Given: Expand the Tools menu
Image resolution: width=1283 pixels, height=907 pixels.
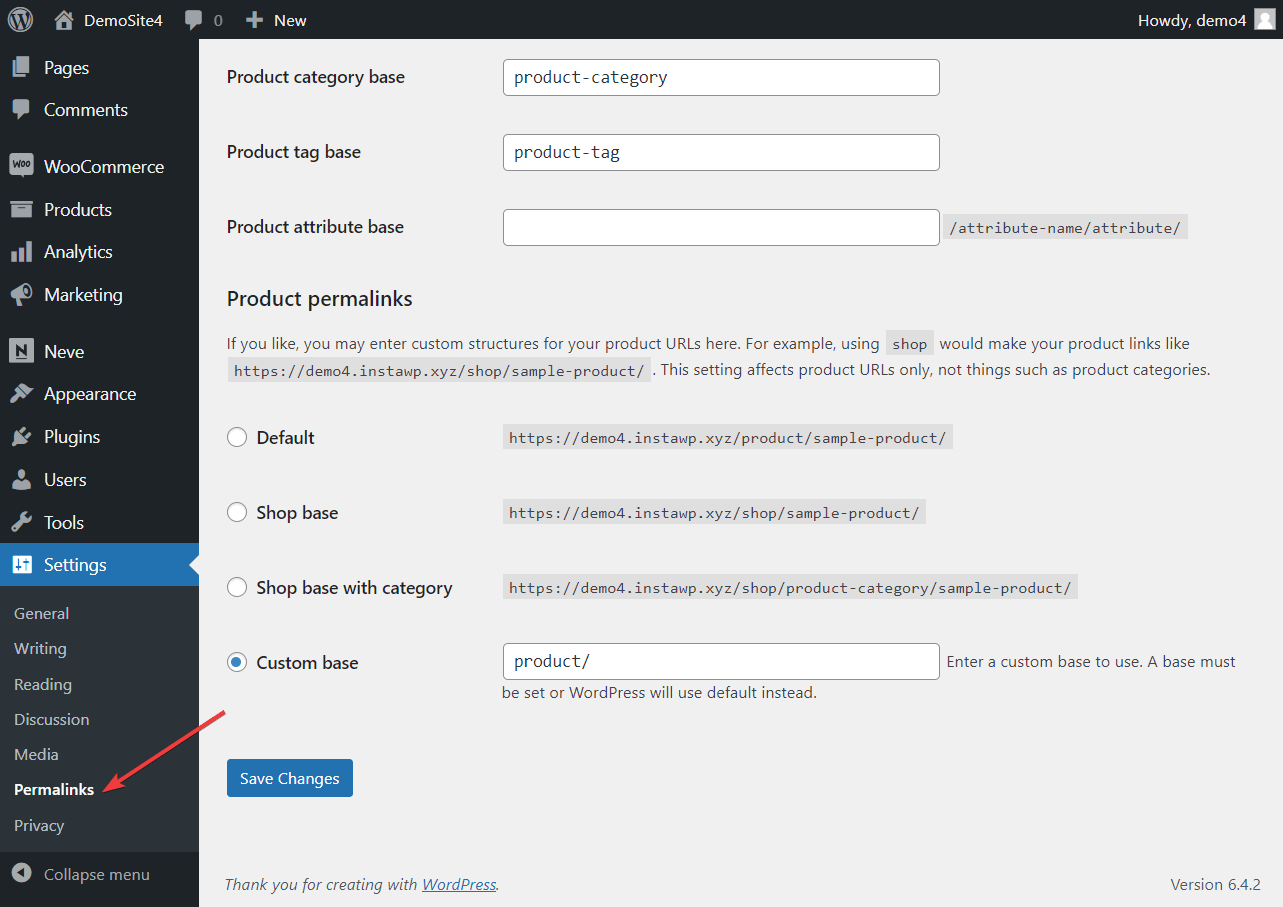Looking at the screenshot, I should tap(66, 521).
